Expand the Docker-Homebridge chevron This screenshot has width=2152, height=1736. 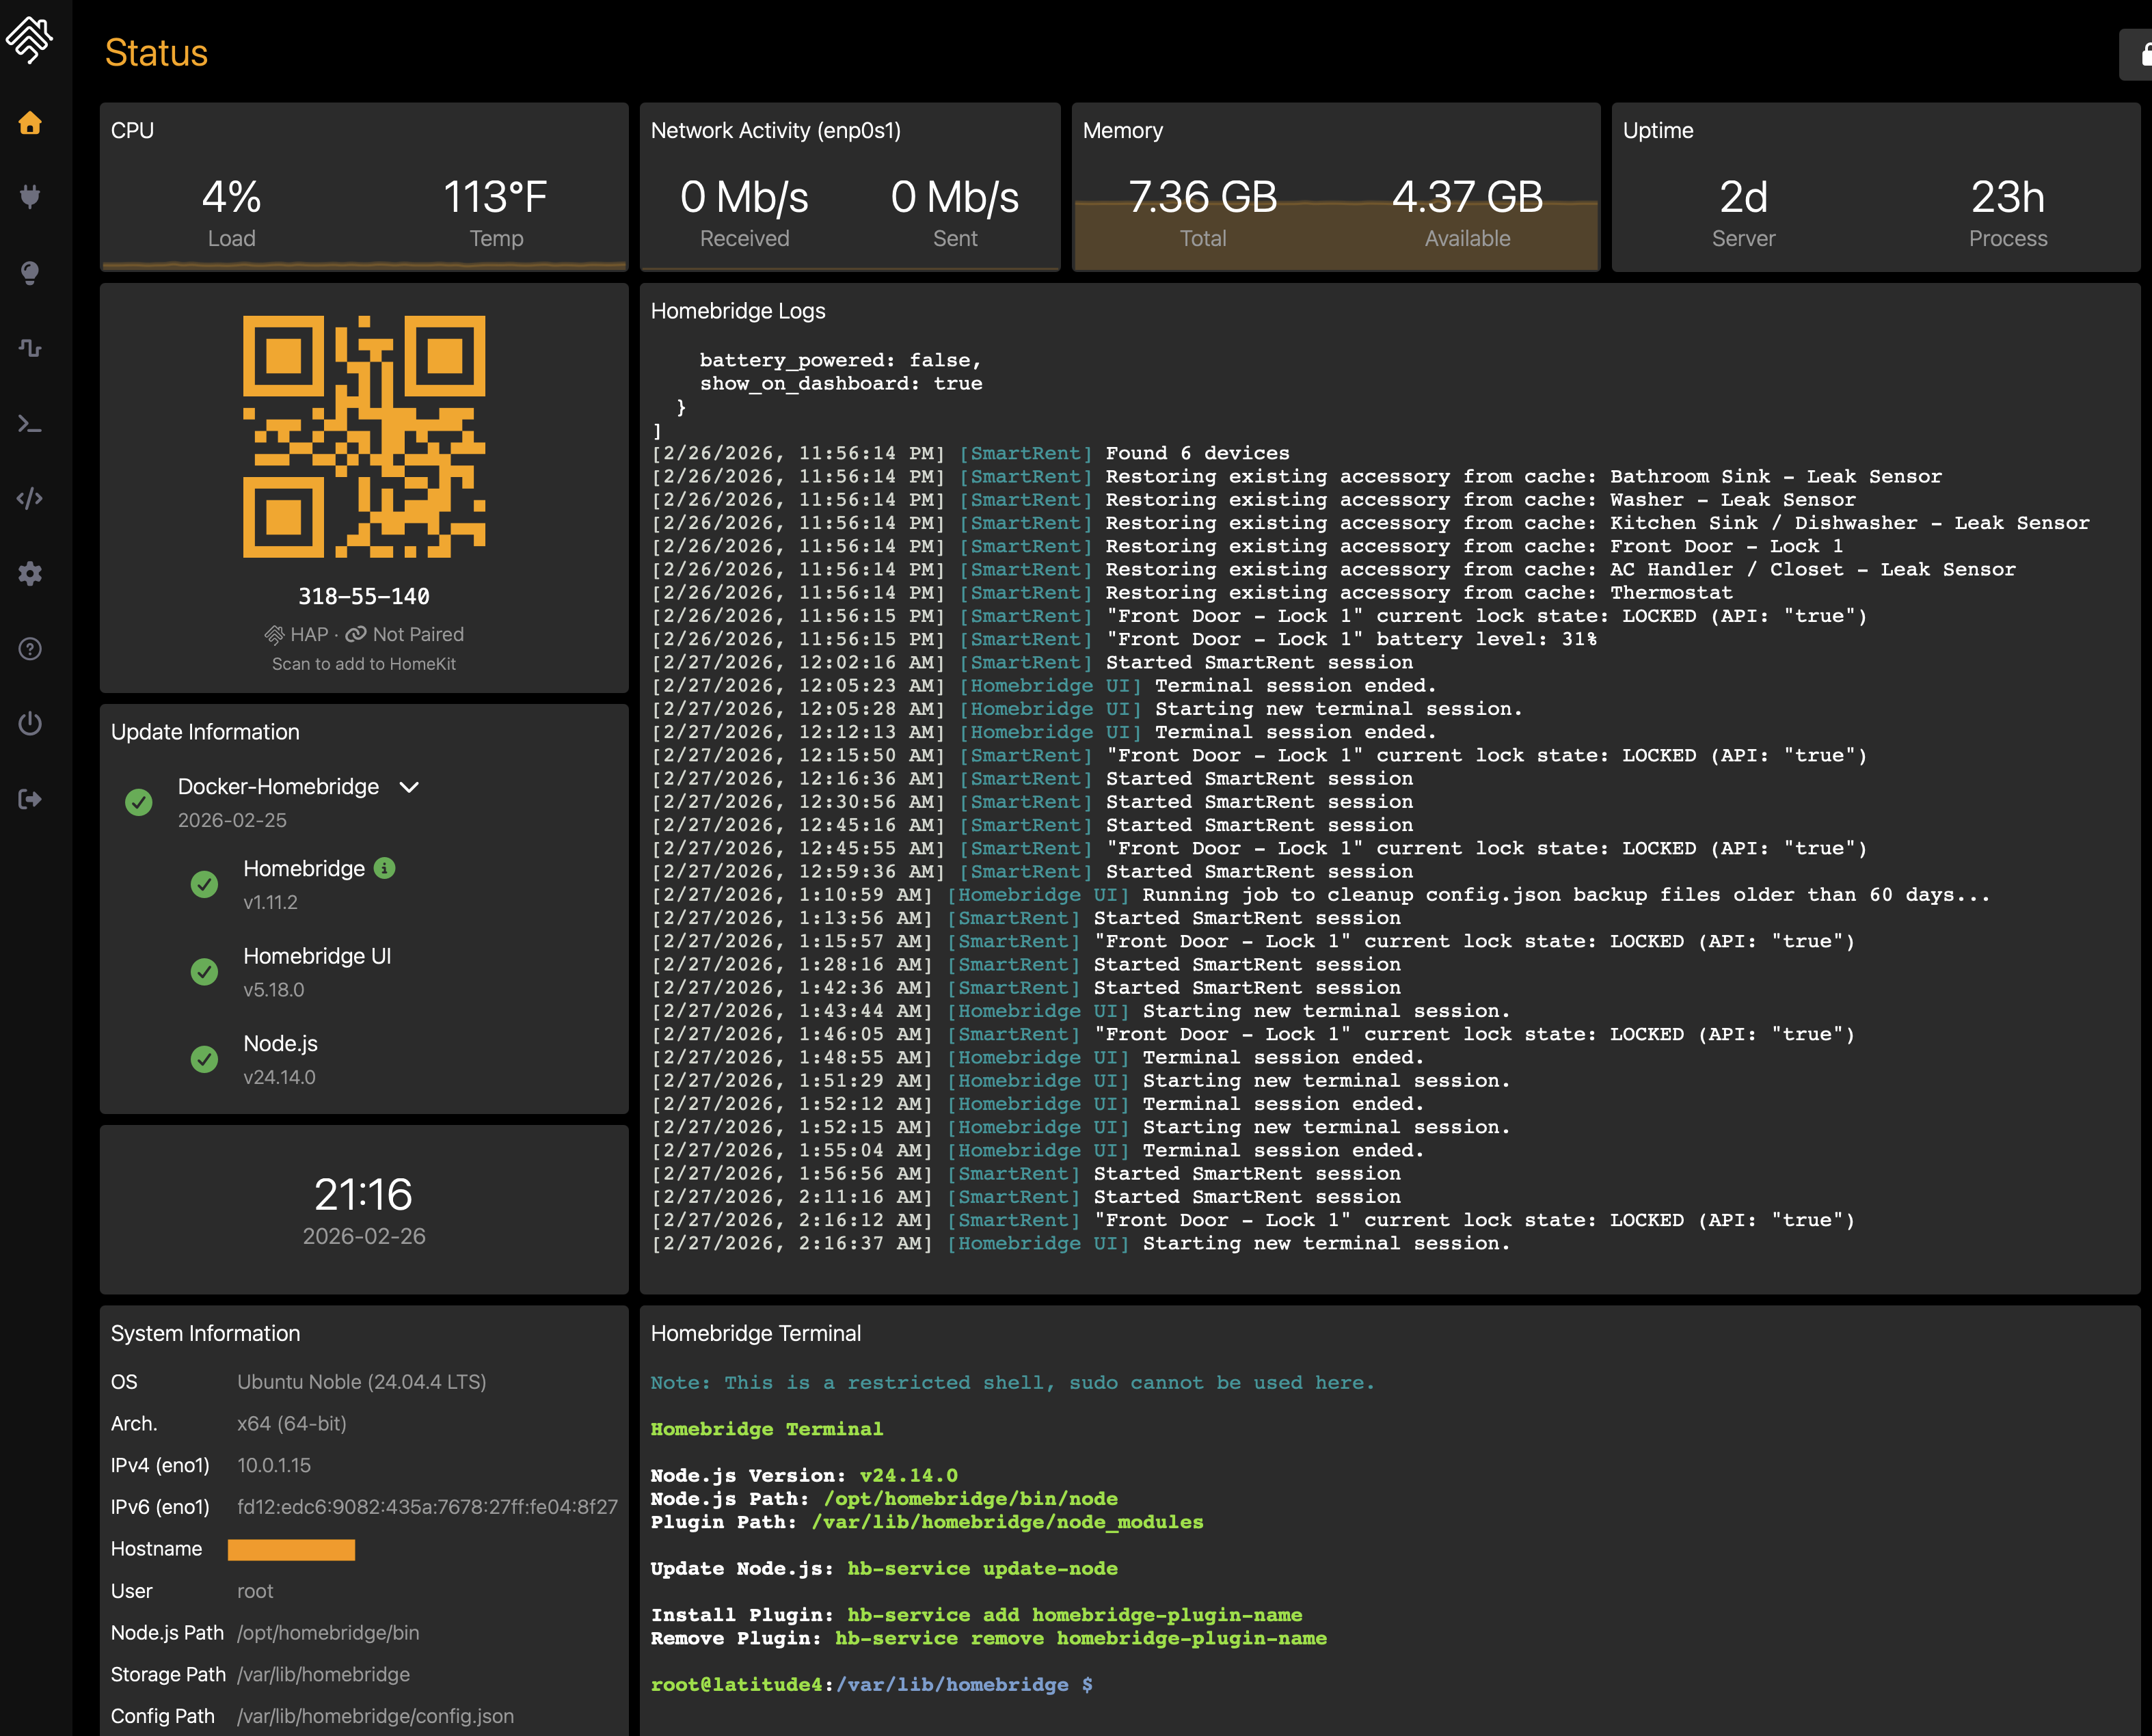[x=409, y=787]
